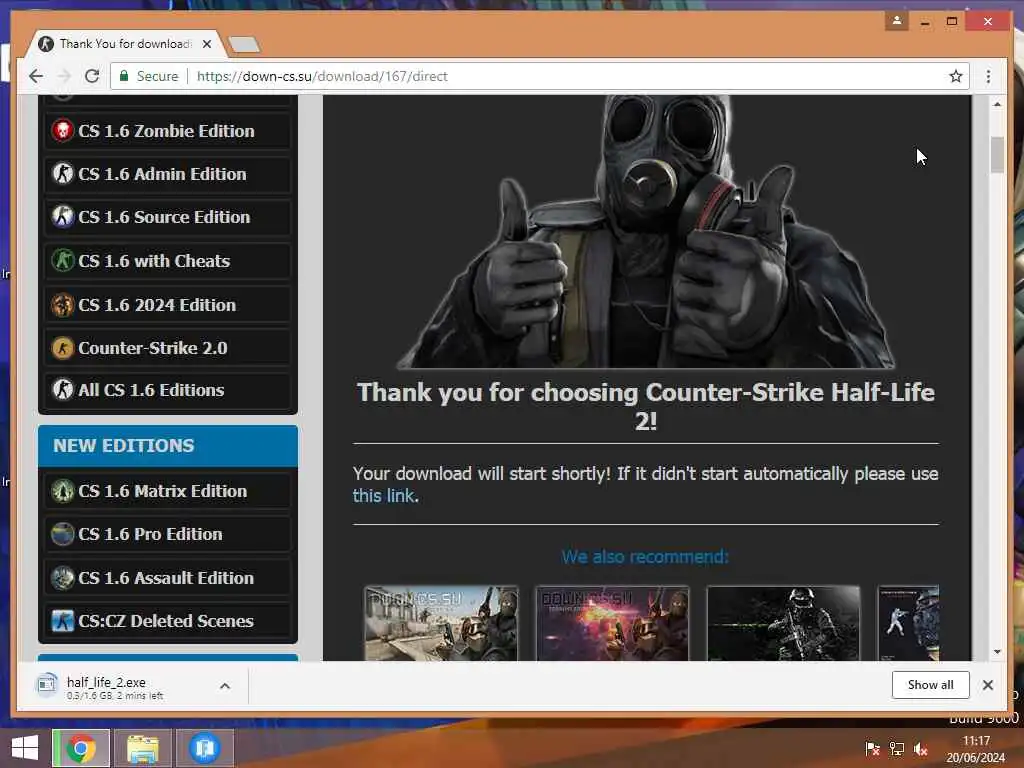Open File Explorer from taskbar
The image size is (1024, 768).
[142, 748]
